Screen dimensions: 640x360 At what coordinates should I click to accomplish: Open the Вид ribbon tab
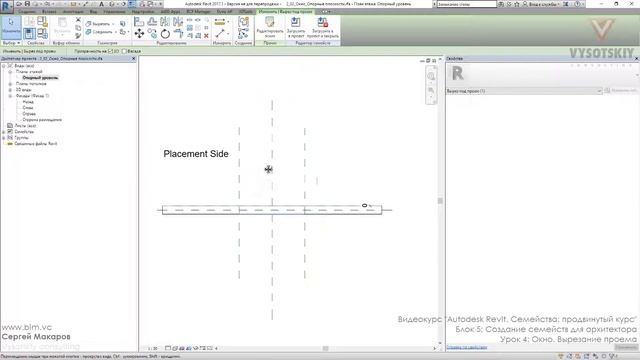[x=93, y=11]
